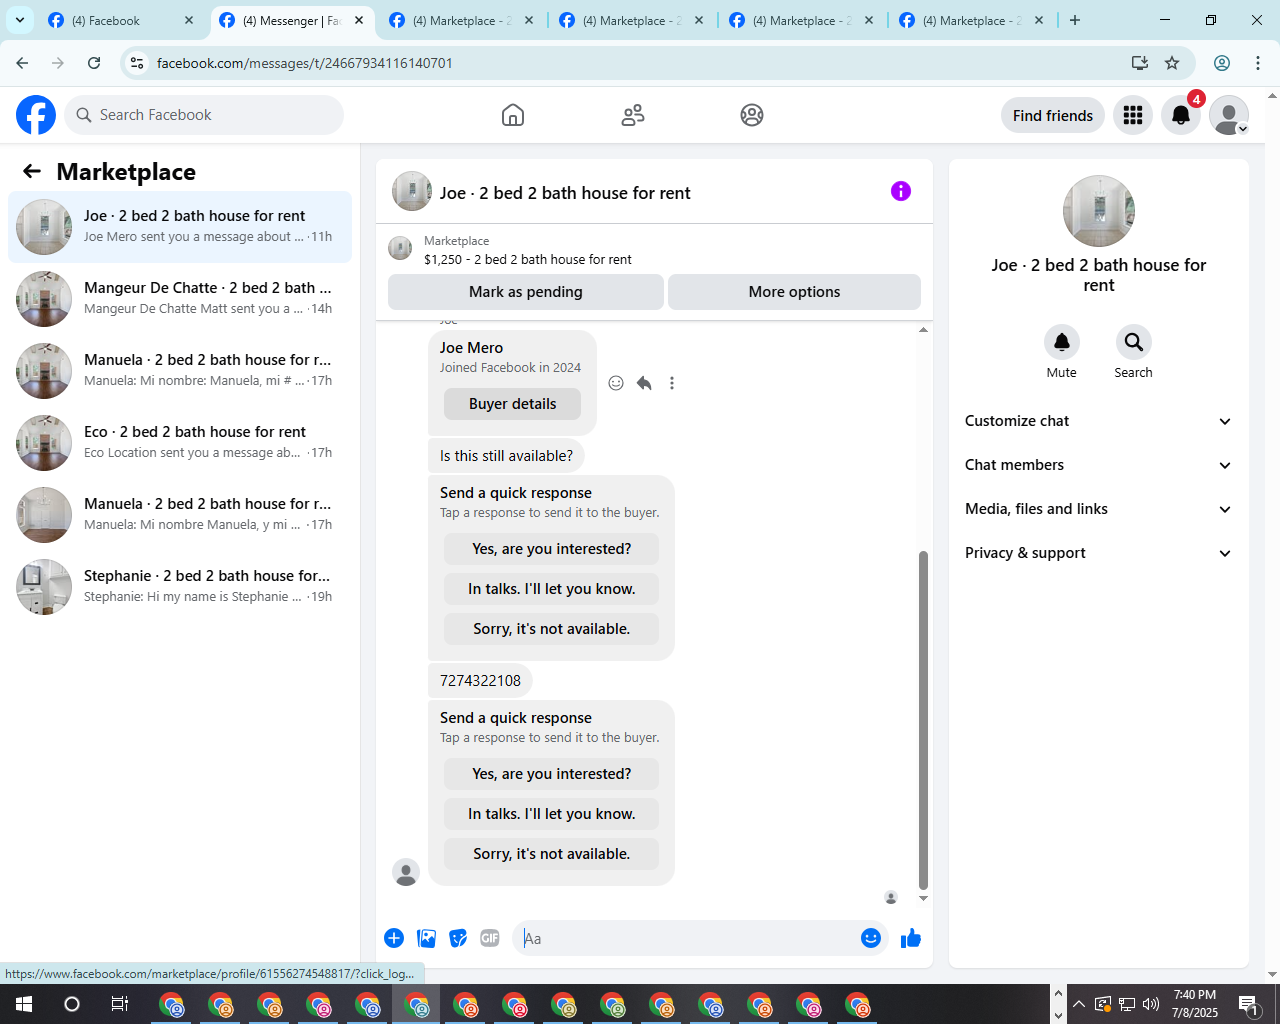The image size is (1280, 1024).
Task: Send a thumbs up like
Action: coord(911,938)
